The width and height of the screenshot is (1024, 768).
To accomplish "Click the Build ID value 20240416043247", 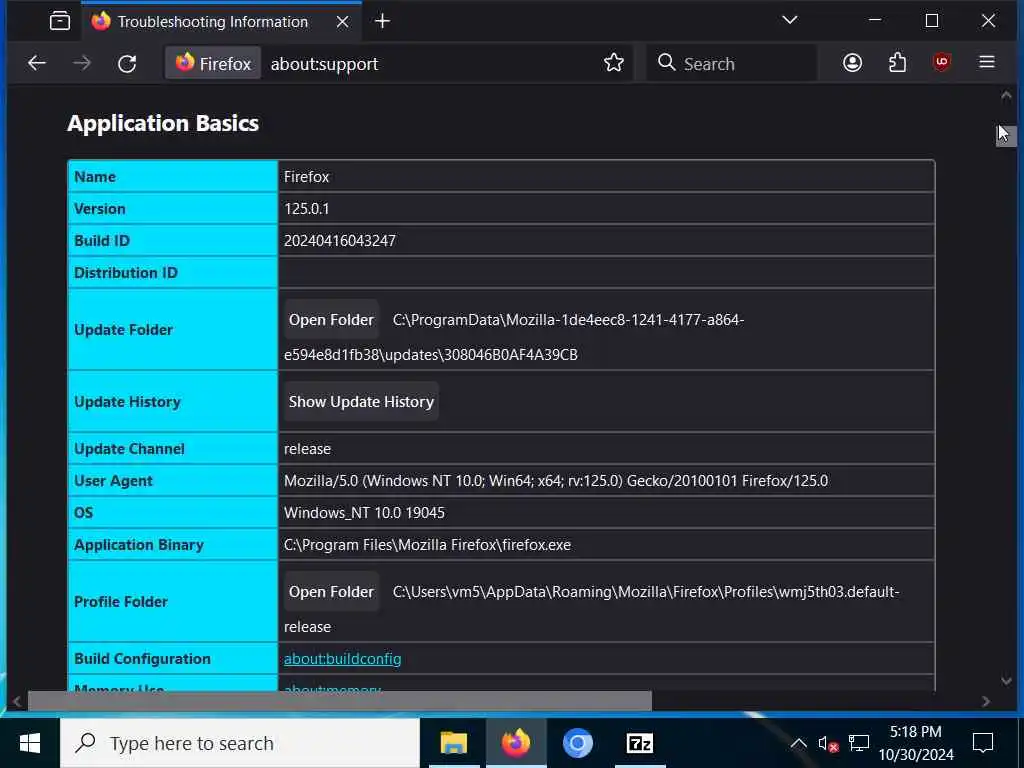I will point(340,241).
